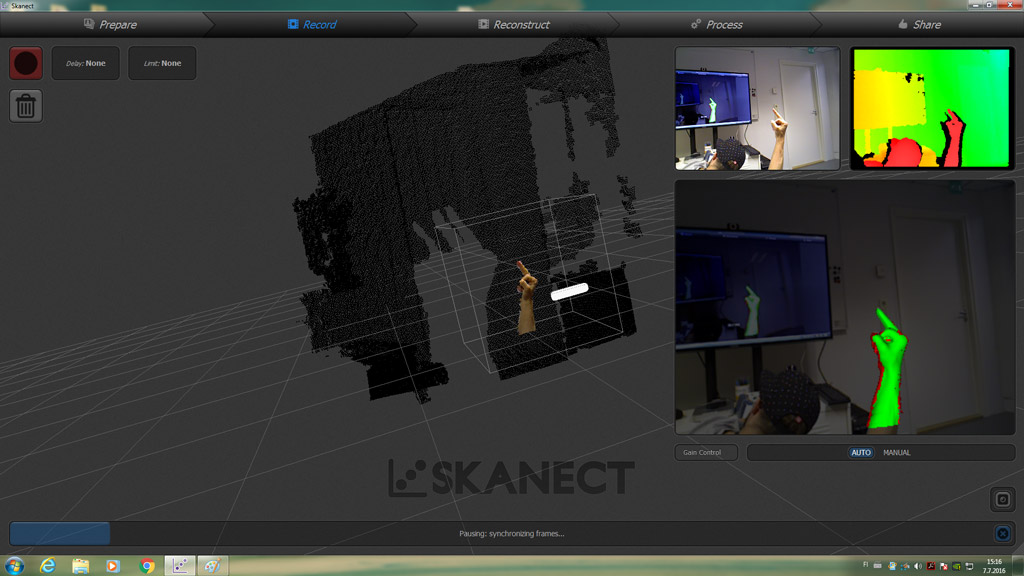
Task: Open Paint from the taskbar
Action: [x=212, y=566]
